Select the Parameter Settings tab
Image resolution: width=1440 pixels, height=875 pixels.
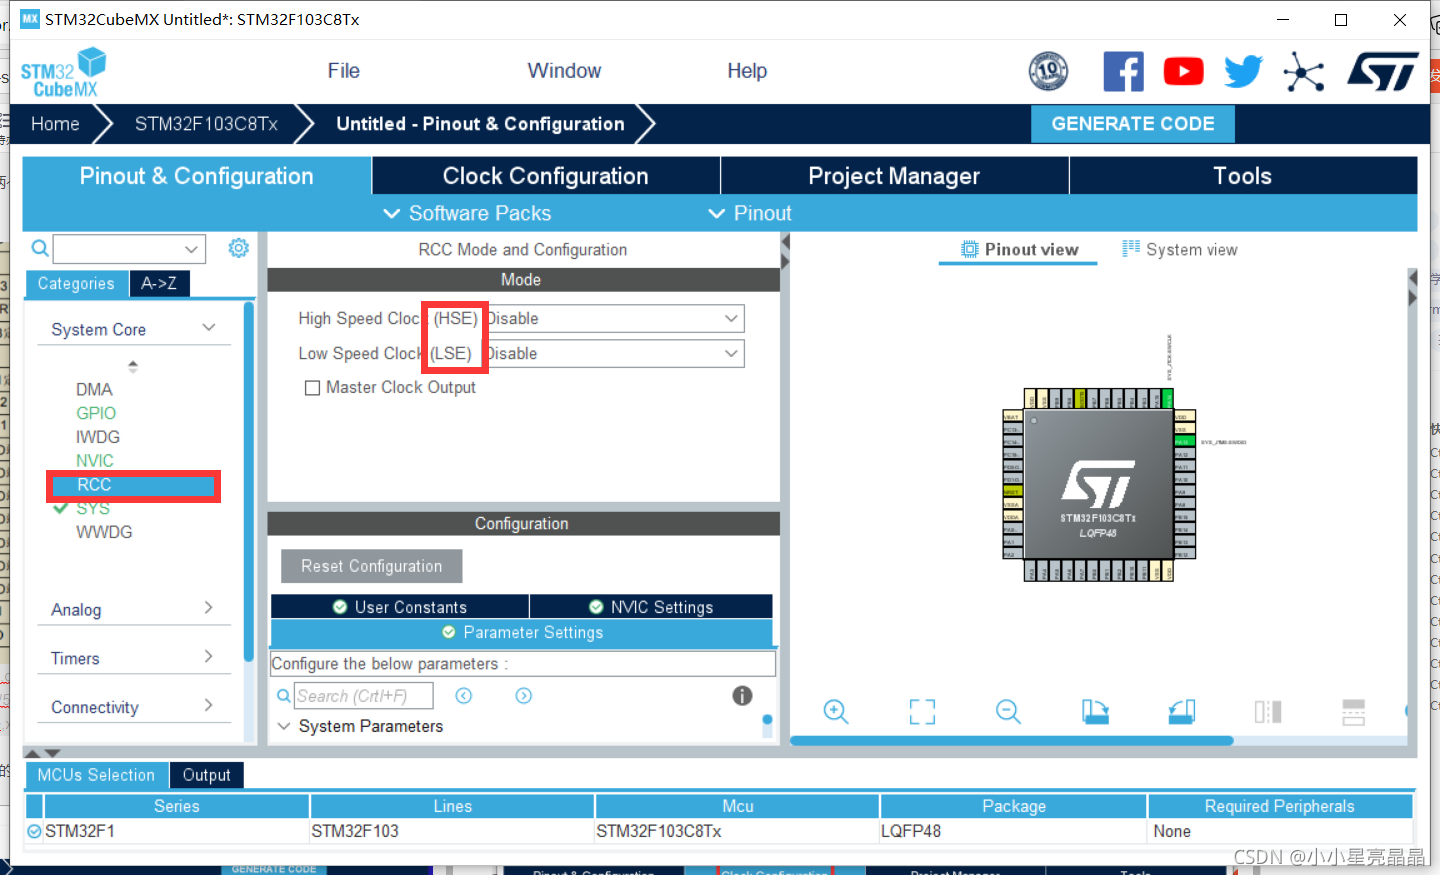522,632
